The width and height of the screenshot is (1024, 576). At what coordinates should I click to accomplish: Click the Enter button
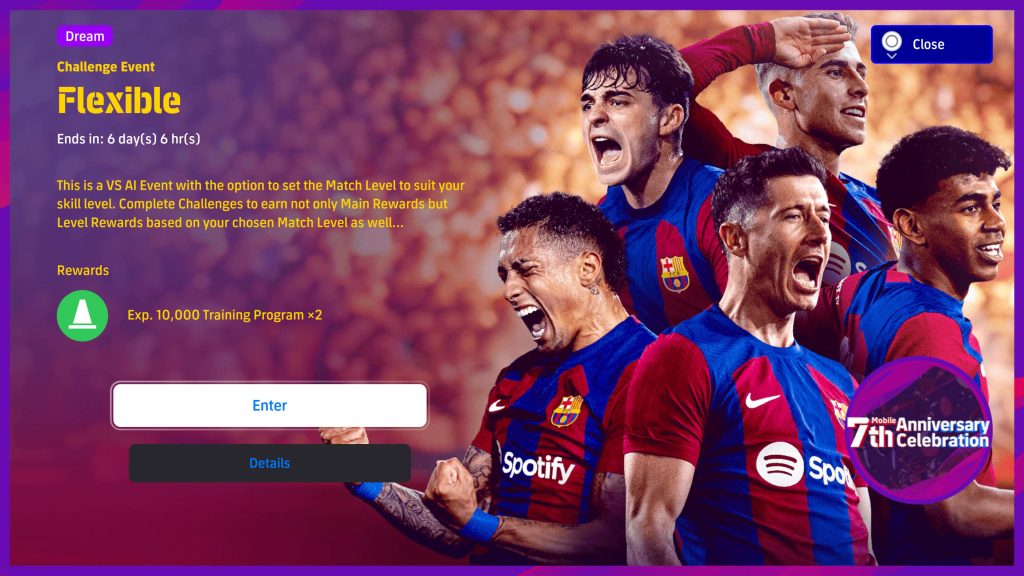click(x=269, y=406)
